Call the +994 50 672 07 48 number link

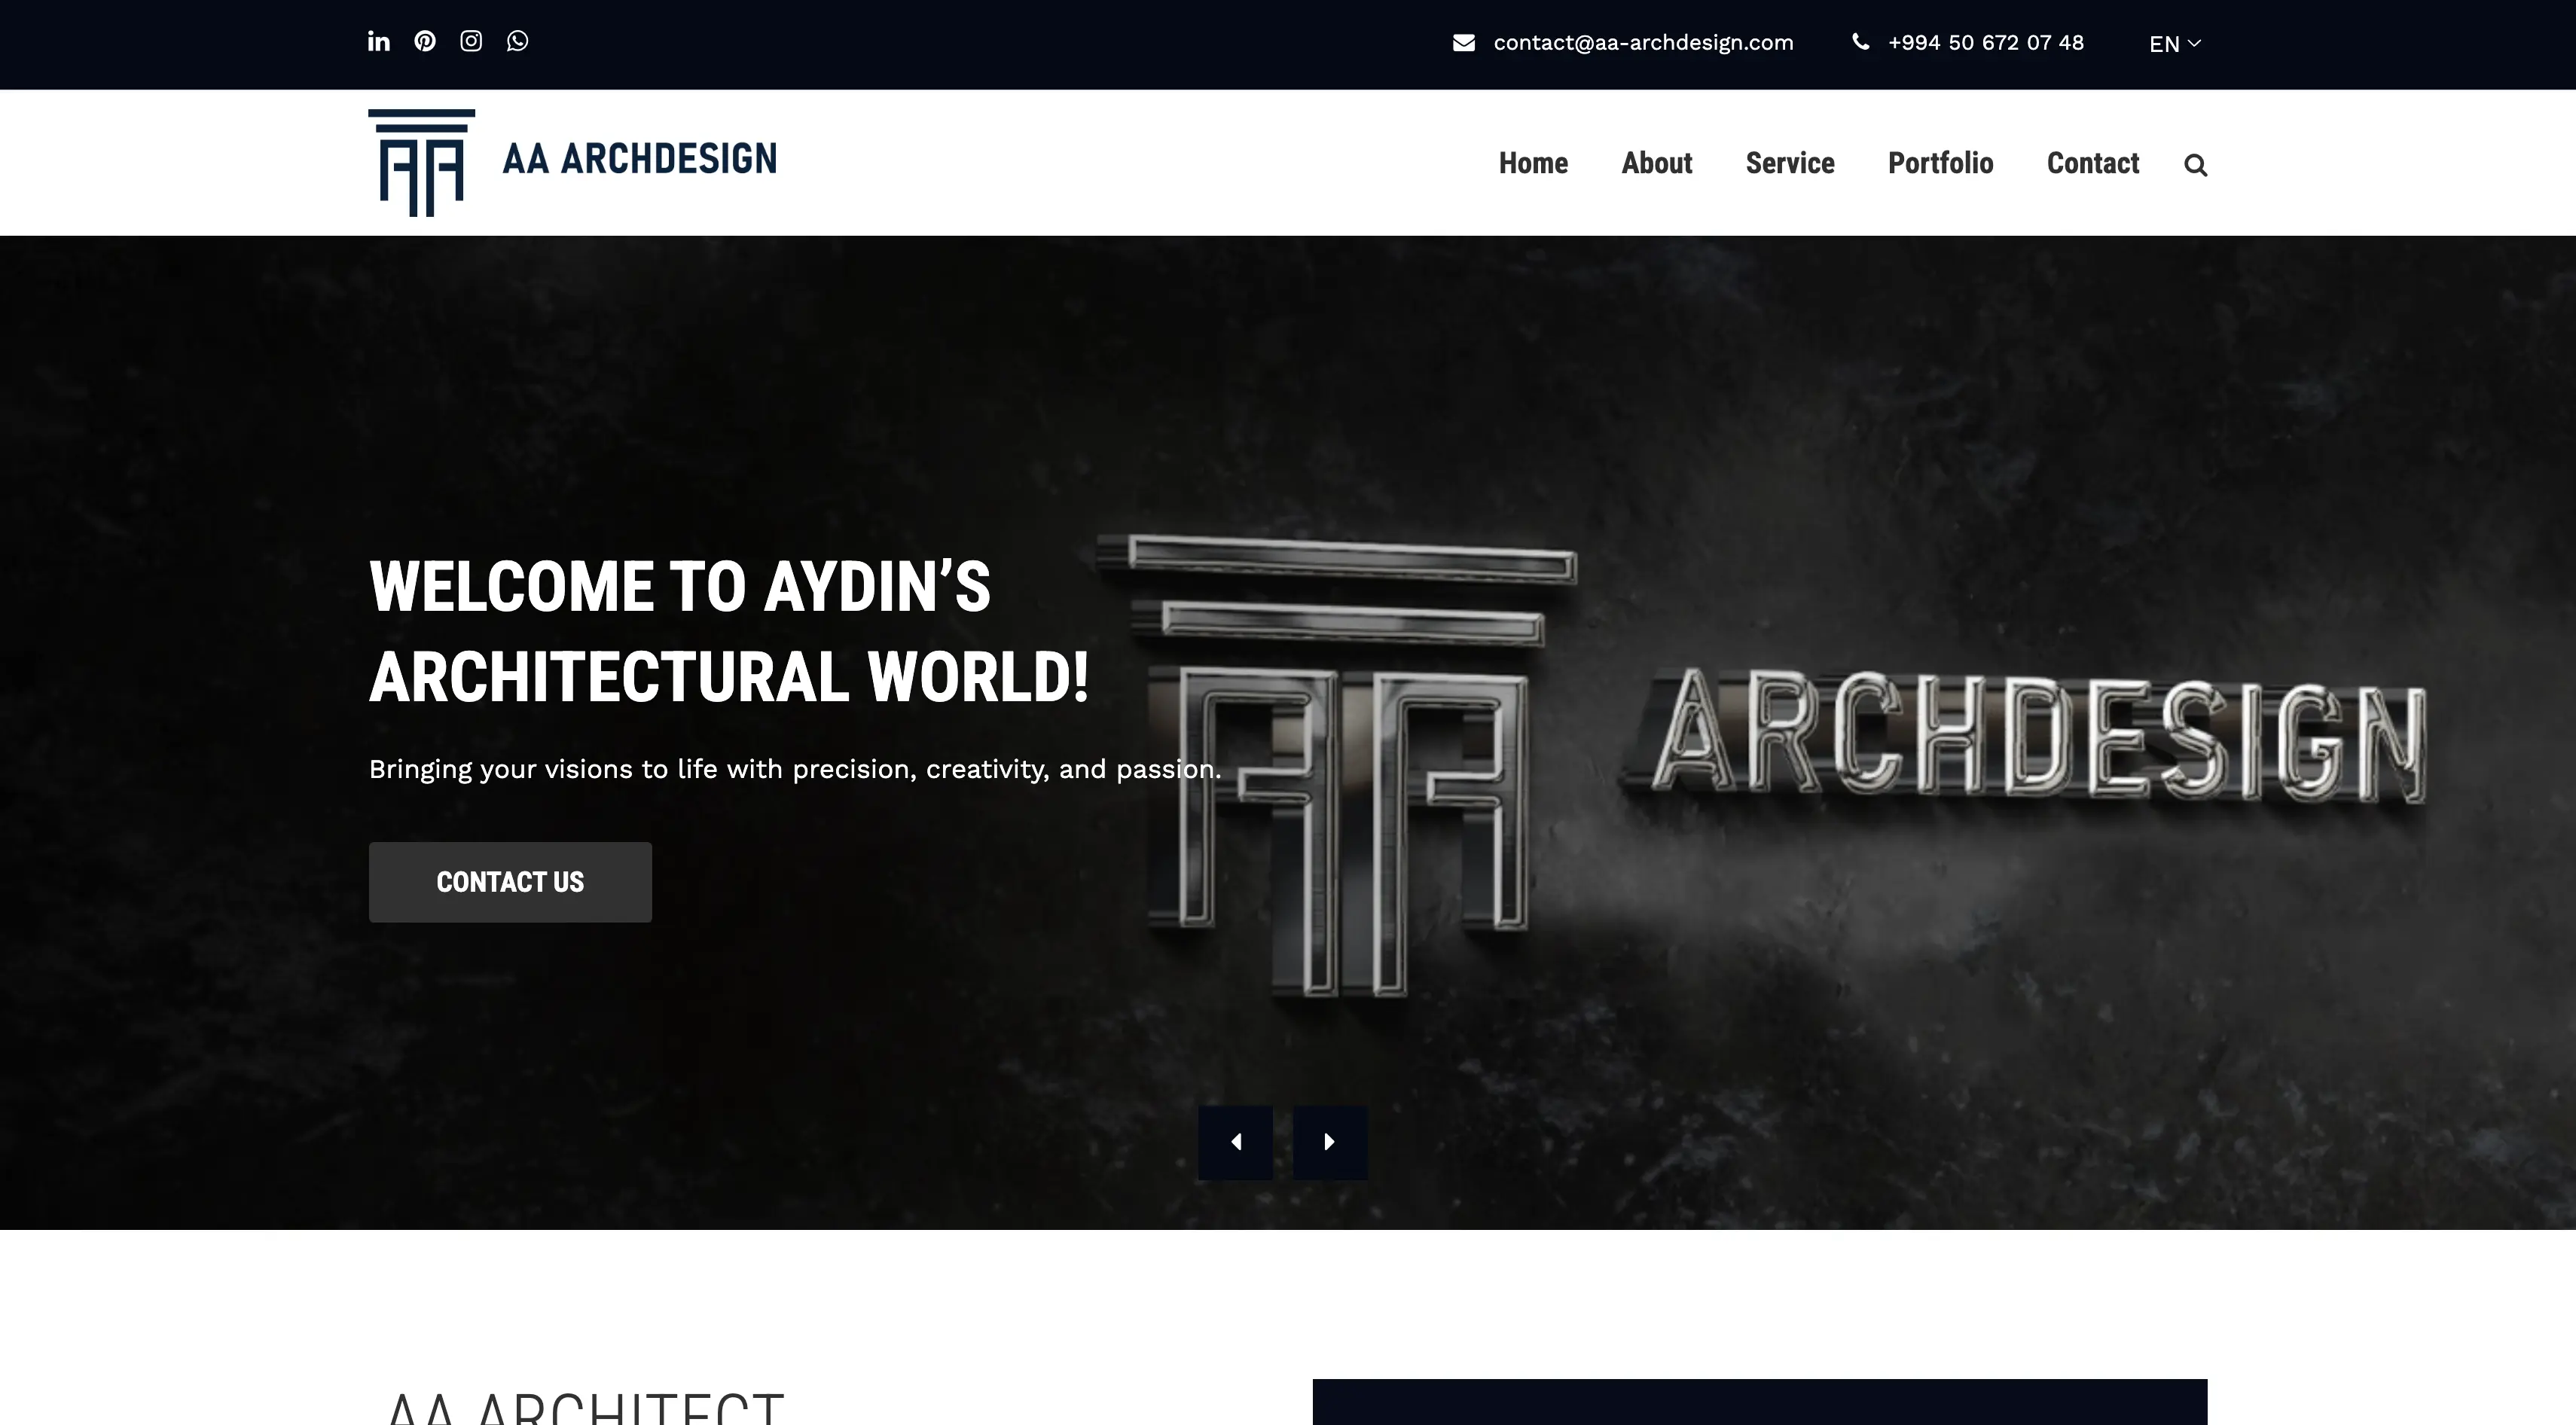[x=1985, y=42]
